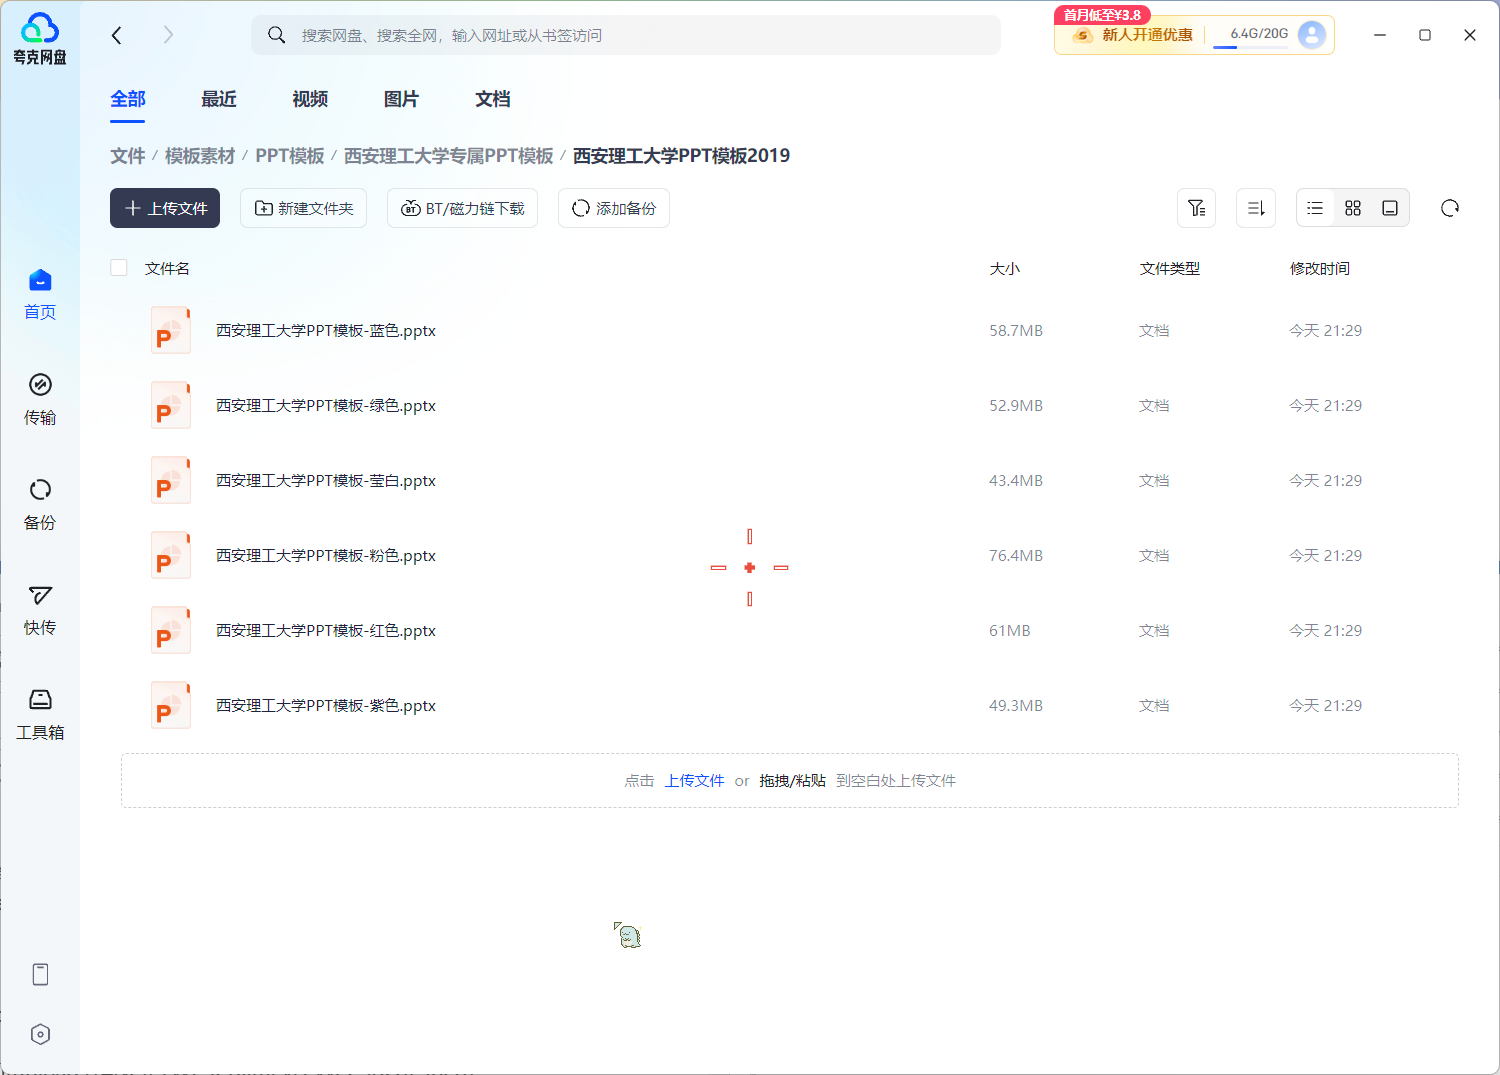Select the 最近 tab
The image size is (1500, 1075).
219,99
